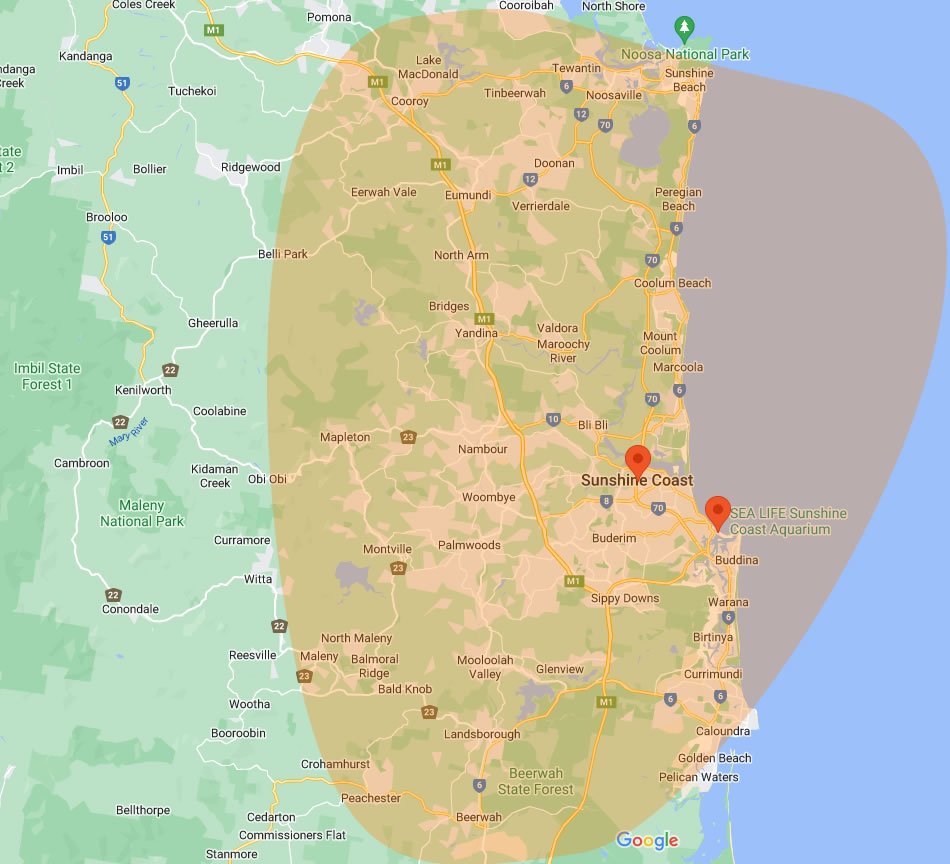Click the "Palmwoods" label
Viewport: 950px width, 864px height.
coord(469,545)
